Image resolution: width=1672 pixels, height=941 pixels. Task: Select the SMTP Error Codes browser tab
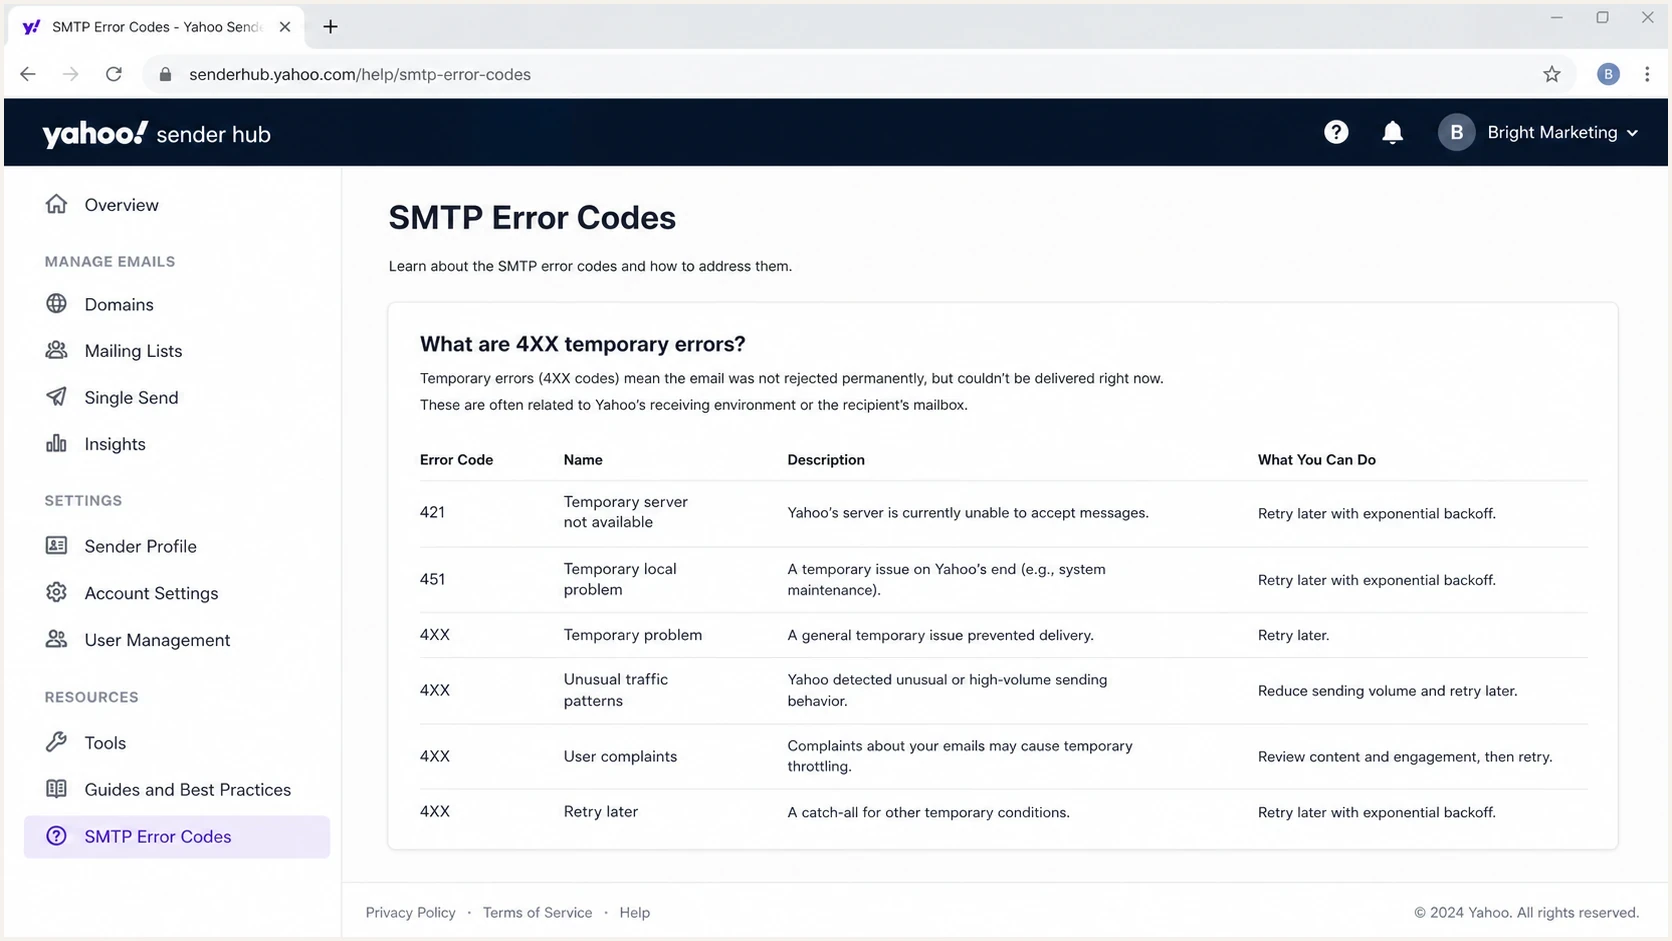(155, 27)
